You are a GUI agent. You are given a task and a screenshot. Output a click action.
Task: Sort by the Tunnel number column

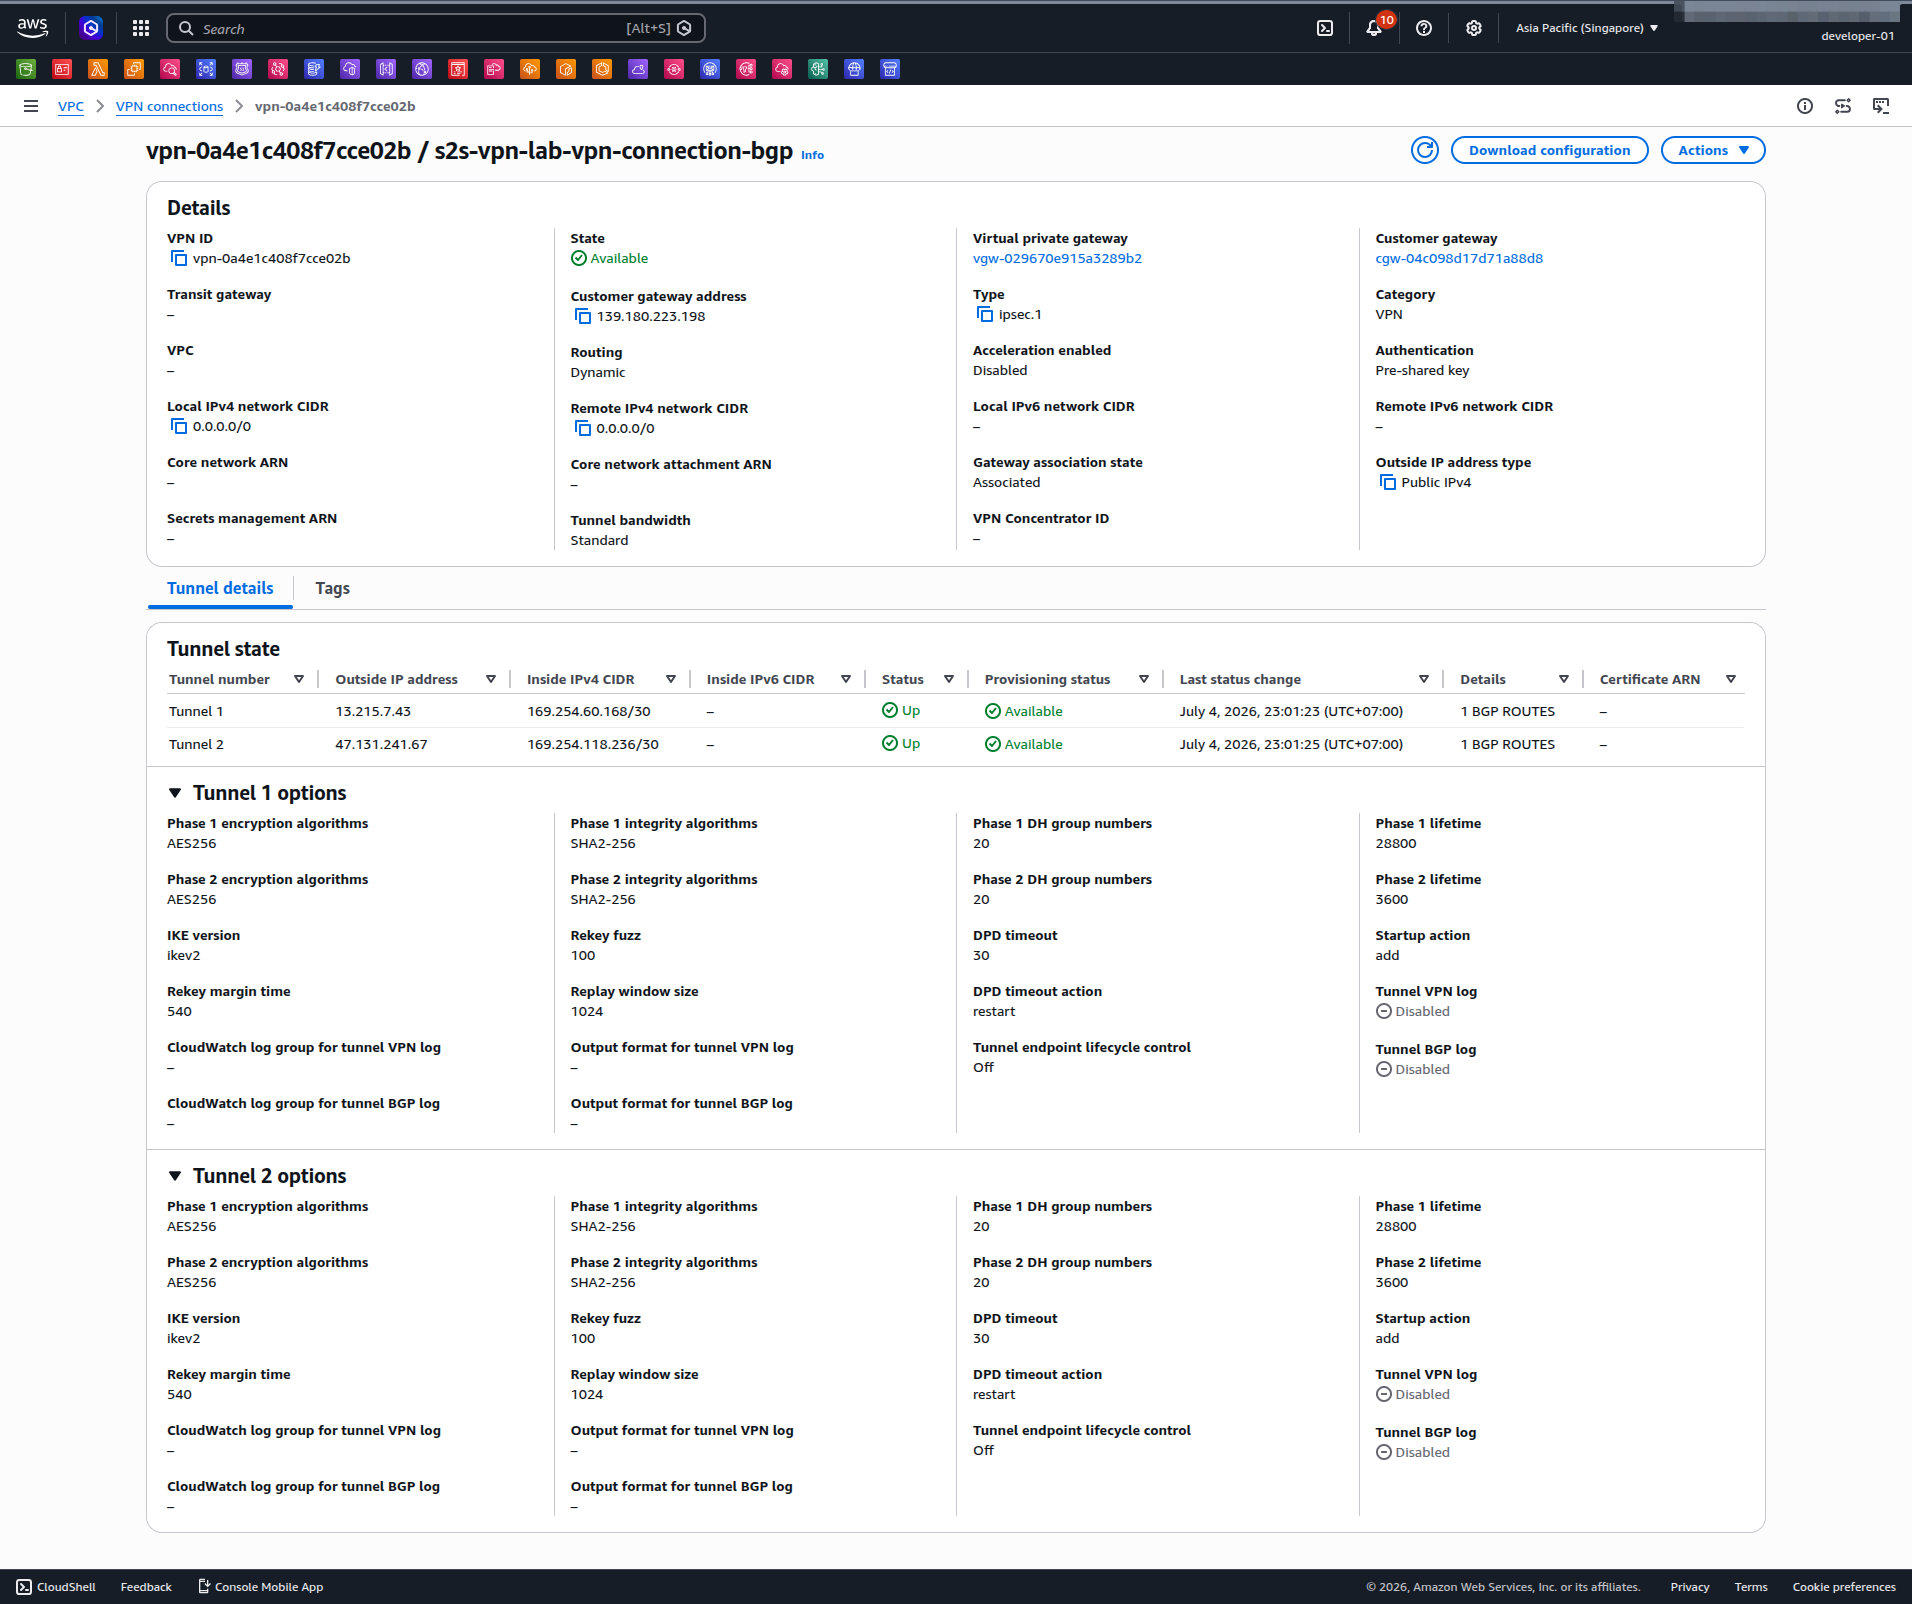click(x=299, y=679)
